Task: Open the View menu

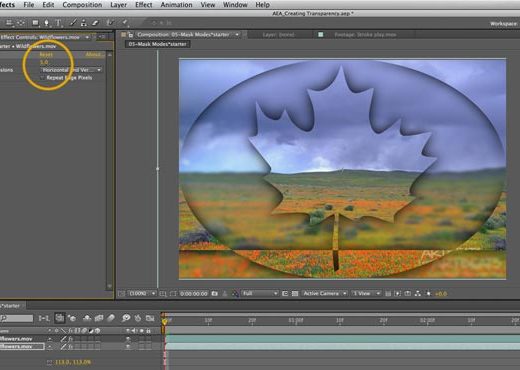Action: tap(208, 5)
